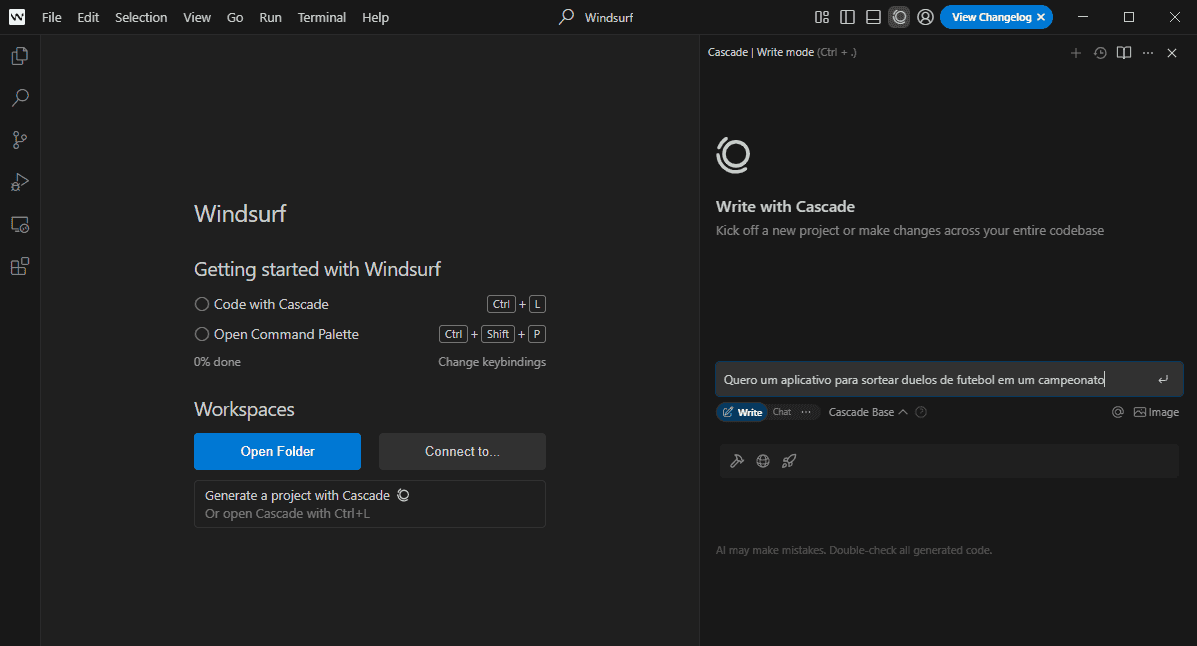Attach an Image to the prompt
This screenshot has height=646, width=1197.
pos(1156,412)
